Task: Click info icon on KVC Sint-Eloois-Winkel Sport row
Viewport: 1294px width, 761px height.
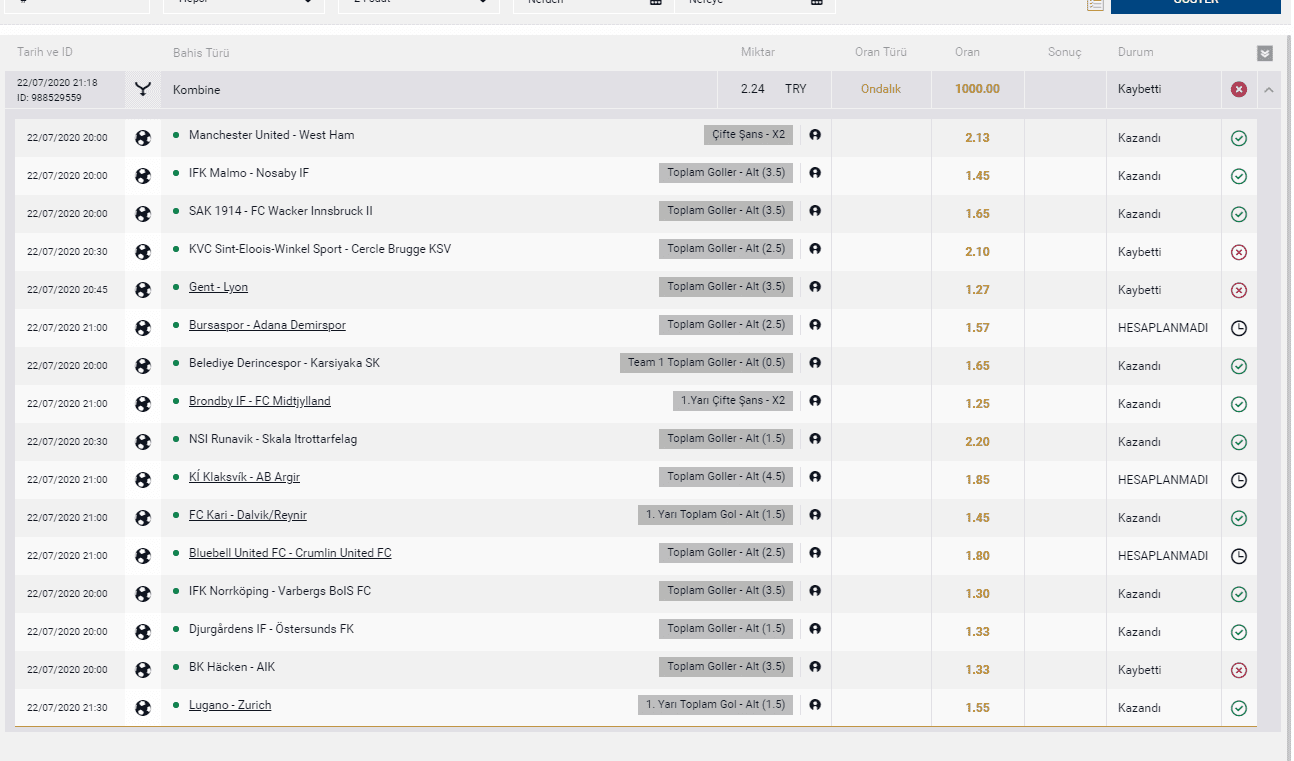Action: (x=815, y=249)
